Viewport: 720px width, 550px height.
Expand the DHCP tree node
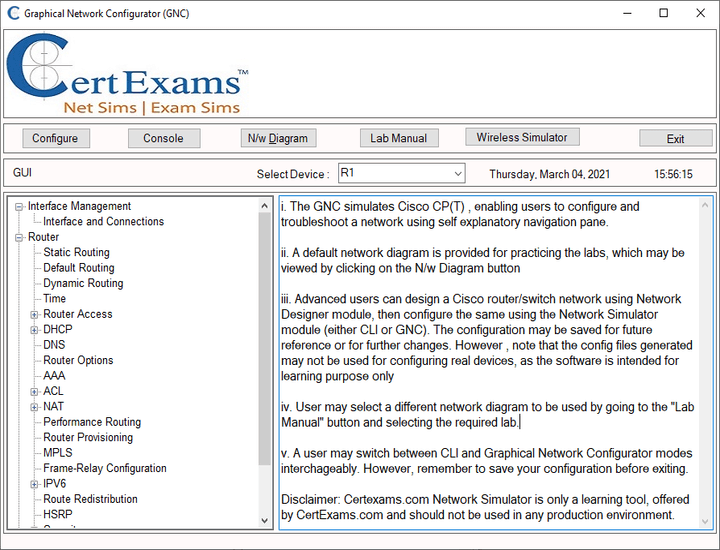pyautogui.click(x=34, y=330)
